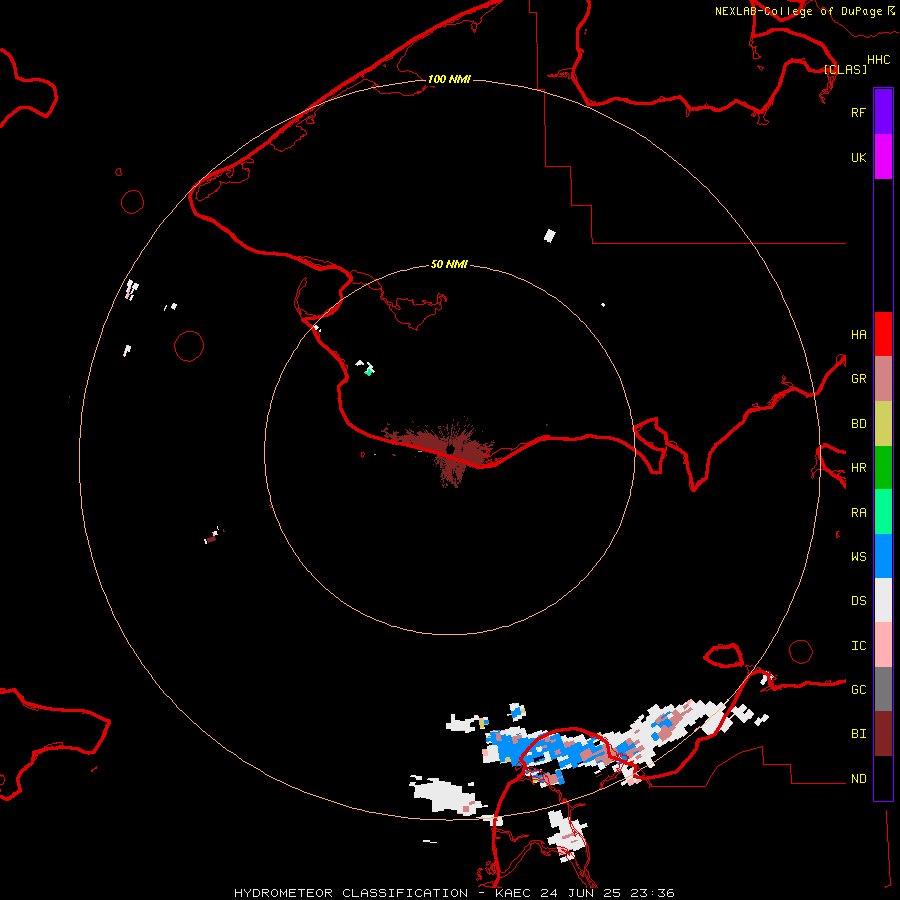Click the small green rain echo pixel
900x900 pixels.
(x=369, y=372)
